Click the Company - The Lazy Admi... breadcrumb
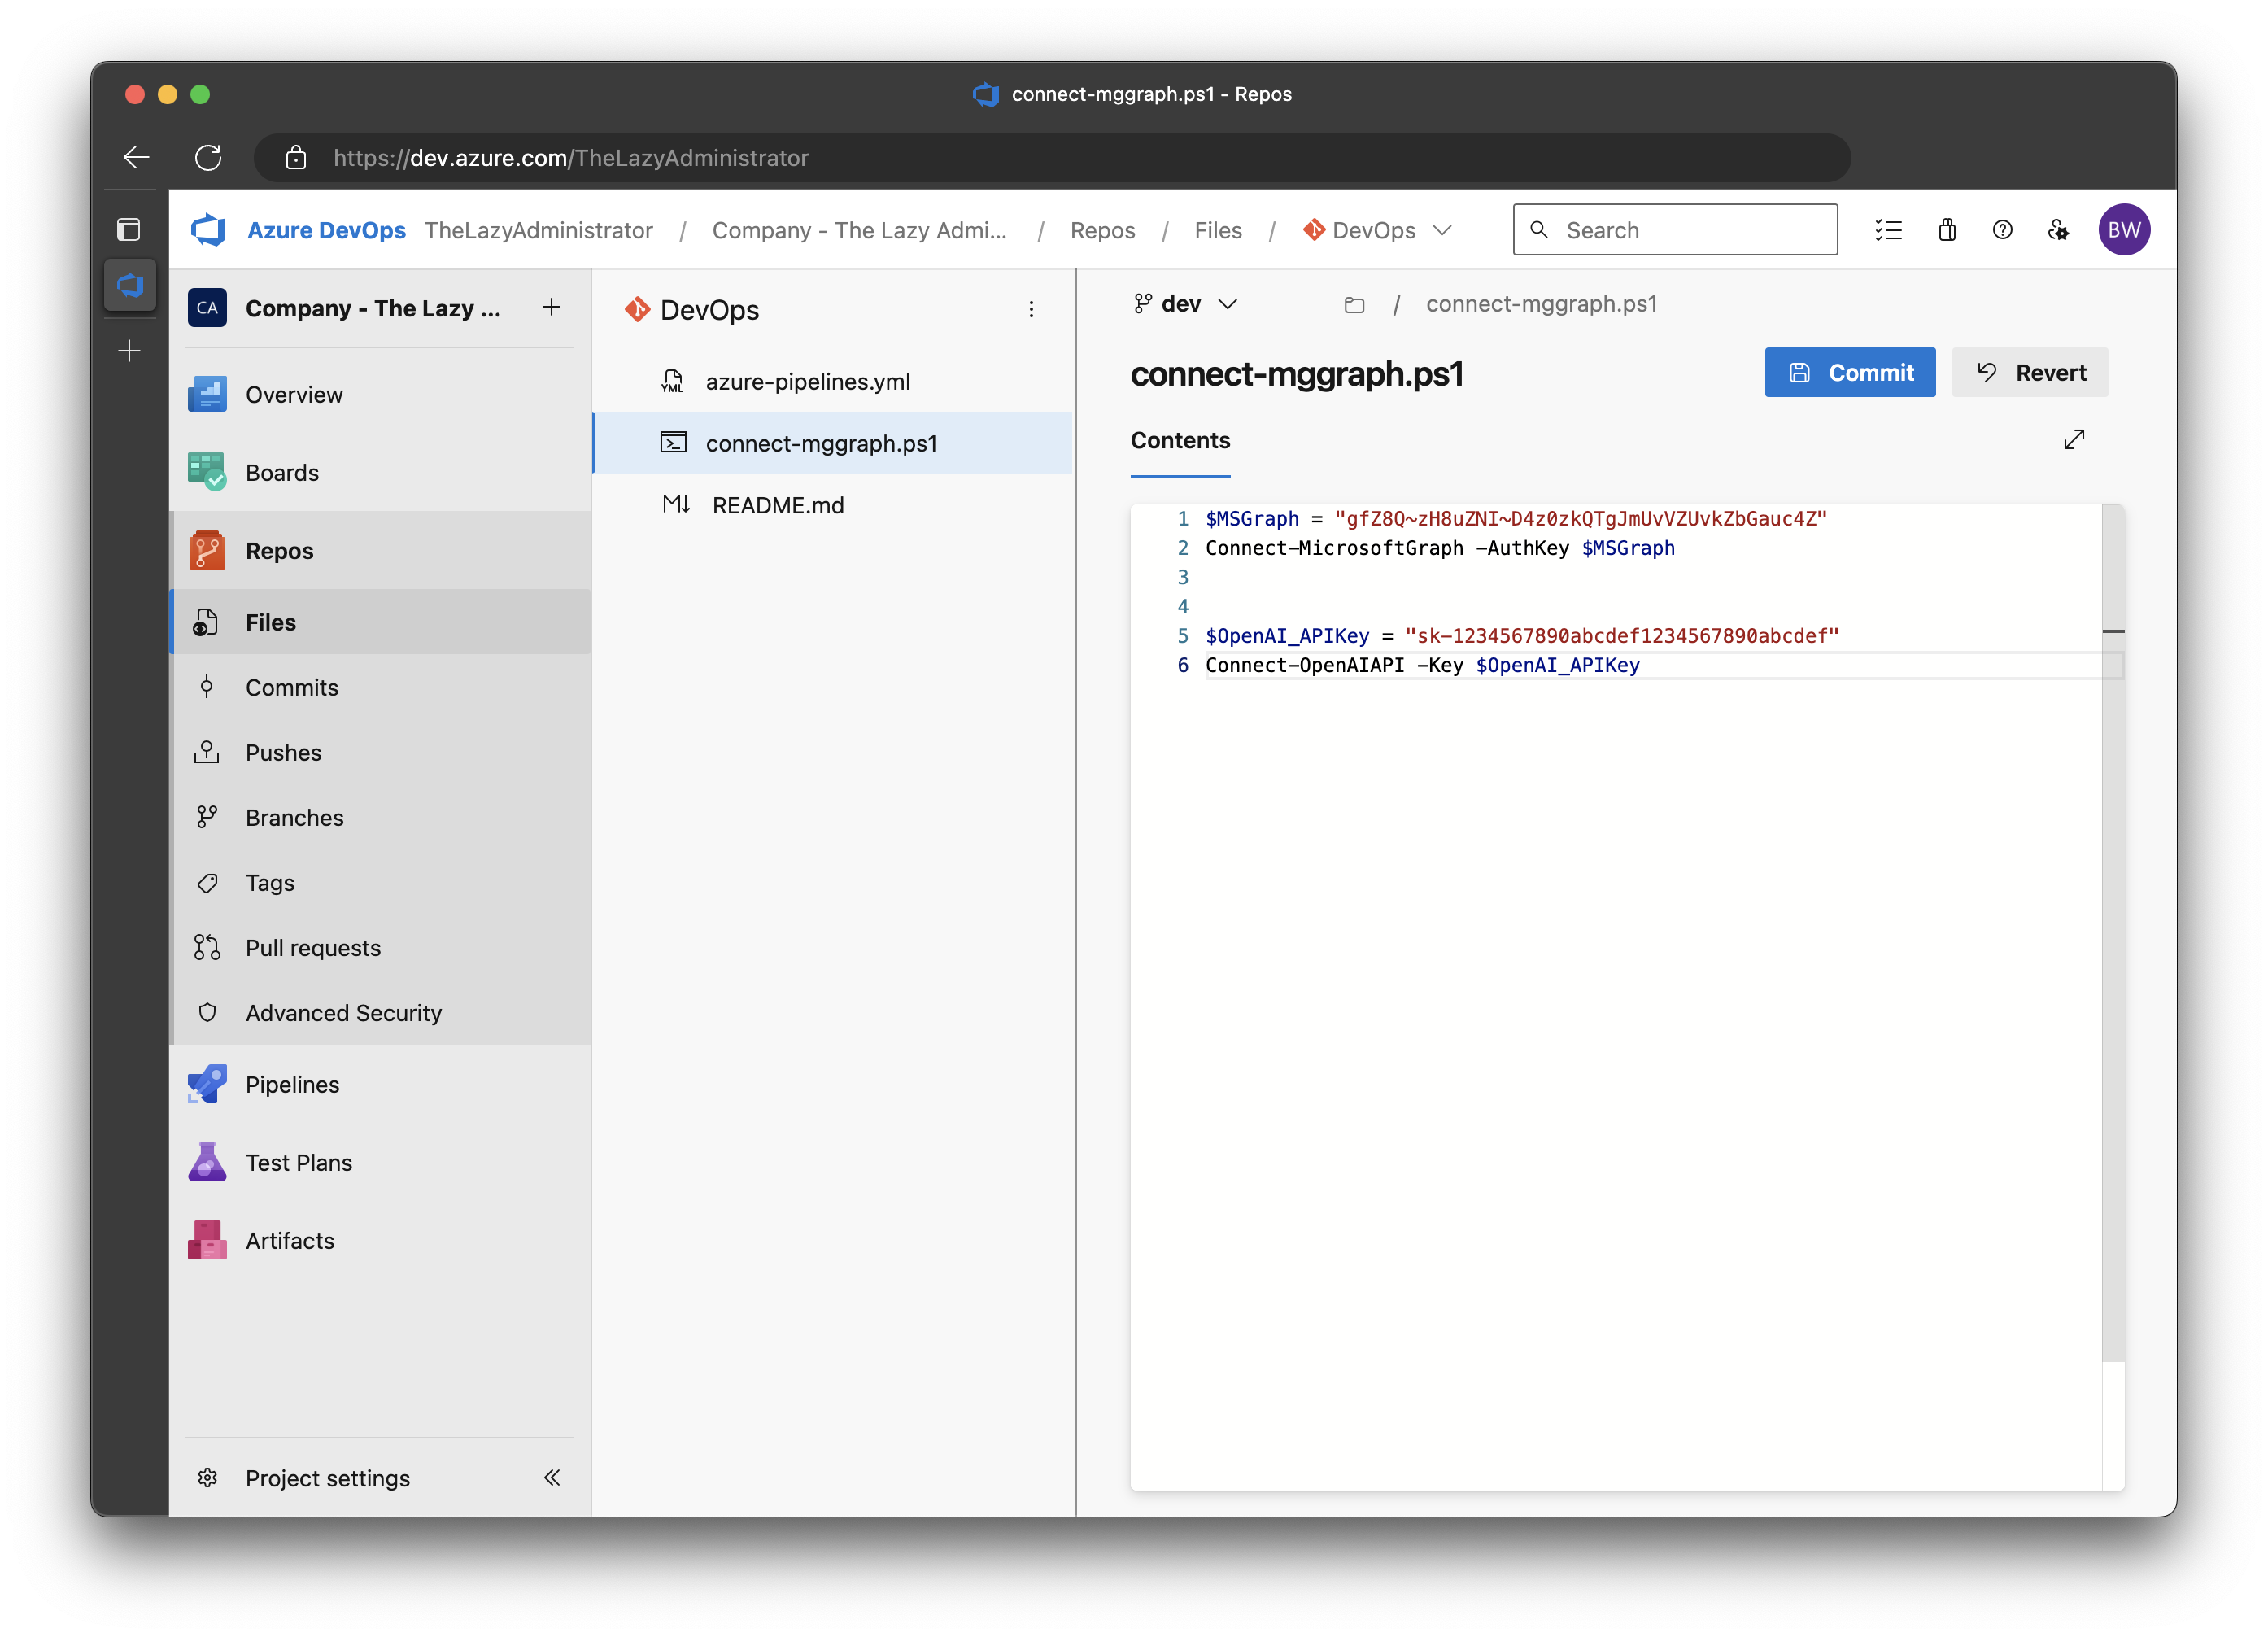 (x=859, y=230)
